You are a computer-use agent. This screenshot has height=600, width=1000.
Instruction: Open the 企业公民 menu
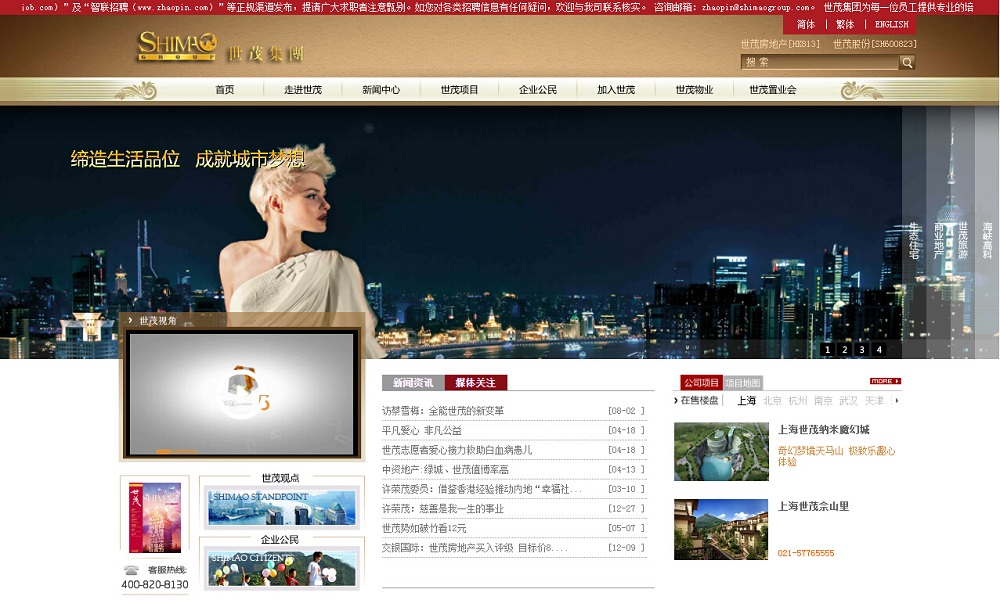tap(538, 90)
